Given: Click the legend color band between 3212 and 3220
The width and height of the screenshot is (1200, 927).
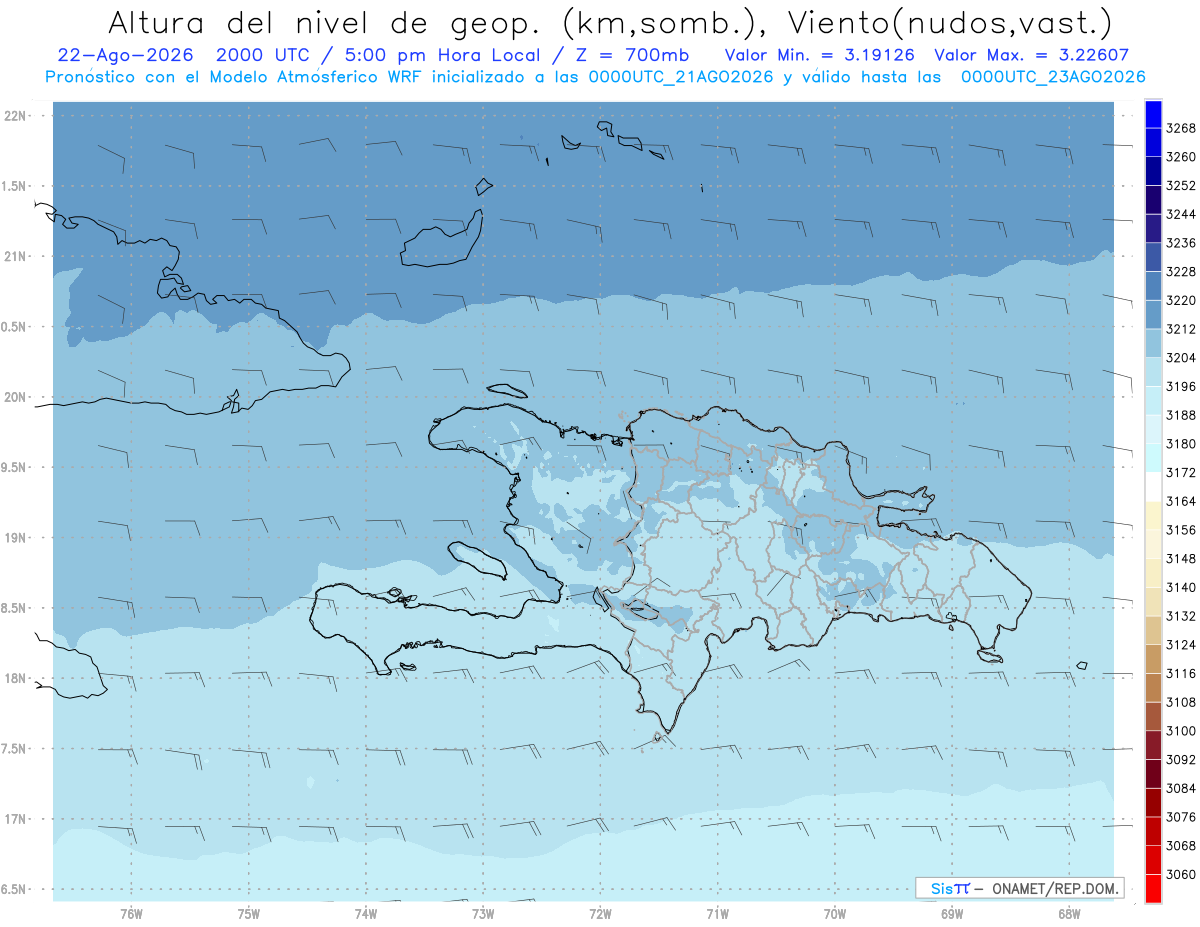Looking at the screenshot, I should pyautogui.click(x=1152, y=314).
